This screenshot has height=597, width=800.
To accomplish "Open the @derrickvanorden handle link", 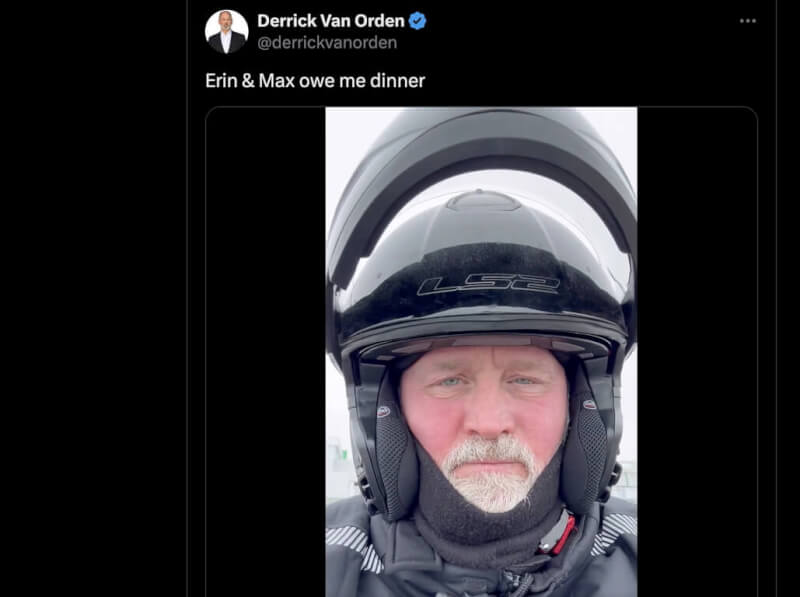I will 327,43.
